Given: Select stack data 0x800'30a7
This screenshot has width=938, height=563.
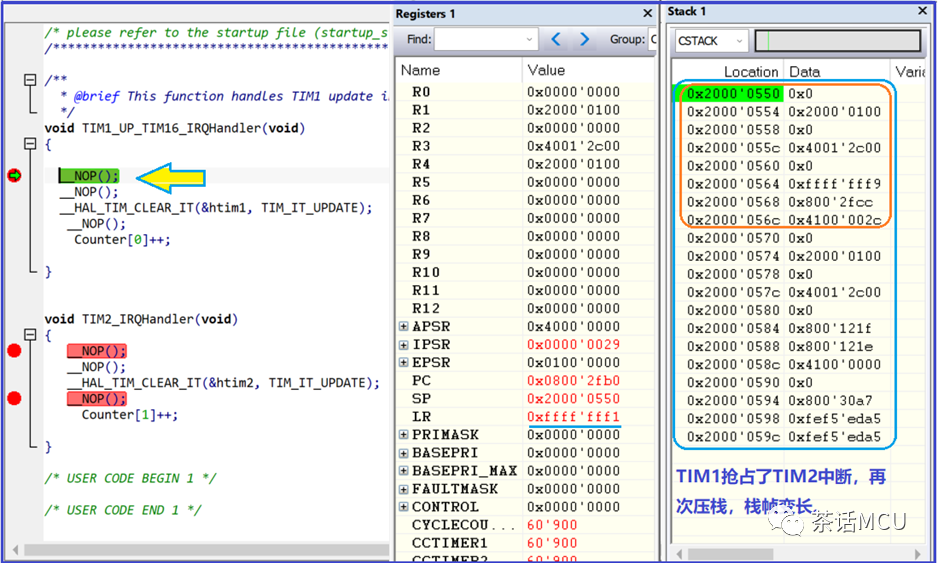Looking at the screenshot, I should click(x=830, y=400).
